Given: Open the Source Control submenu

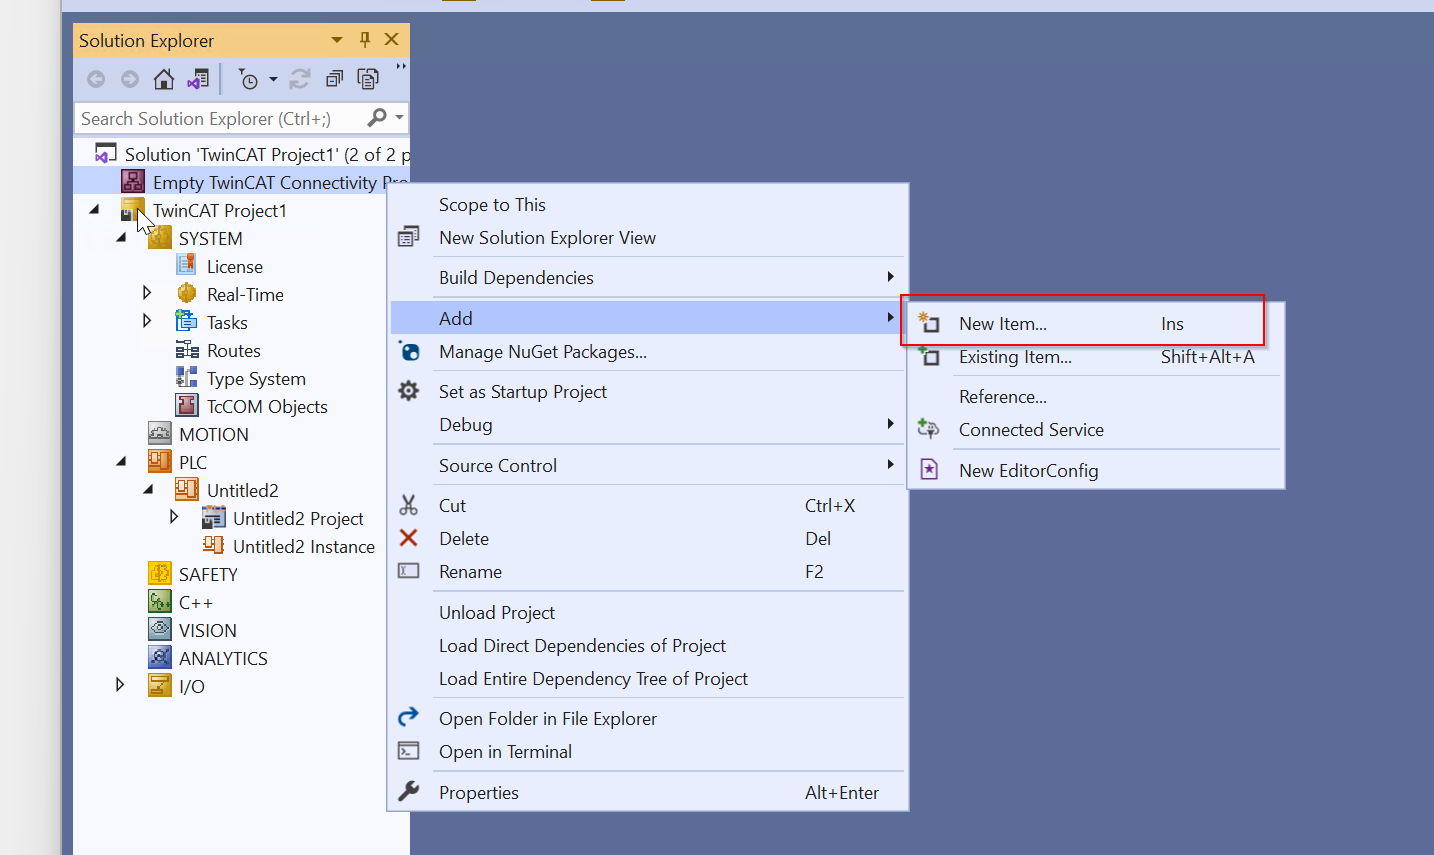Looking at the screenshot, I should coord(648,466).
